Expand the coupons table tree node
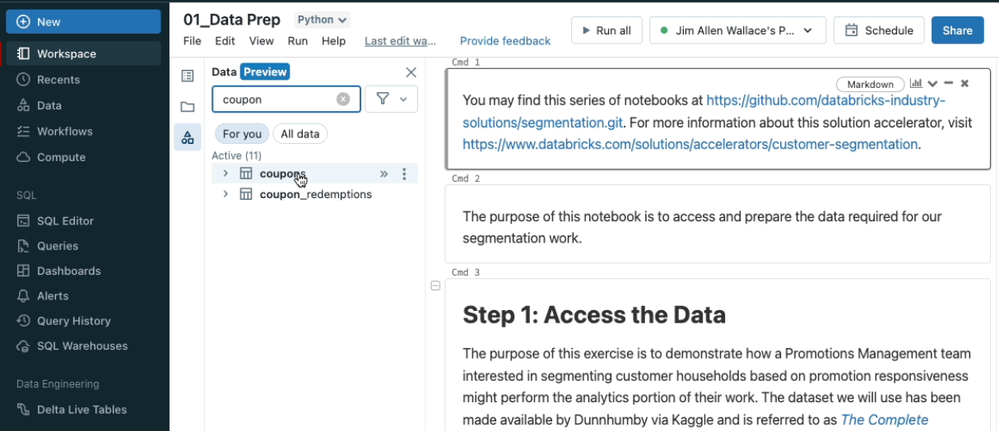This screenshot has width=999, height=431. [x=225, y=174]
